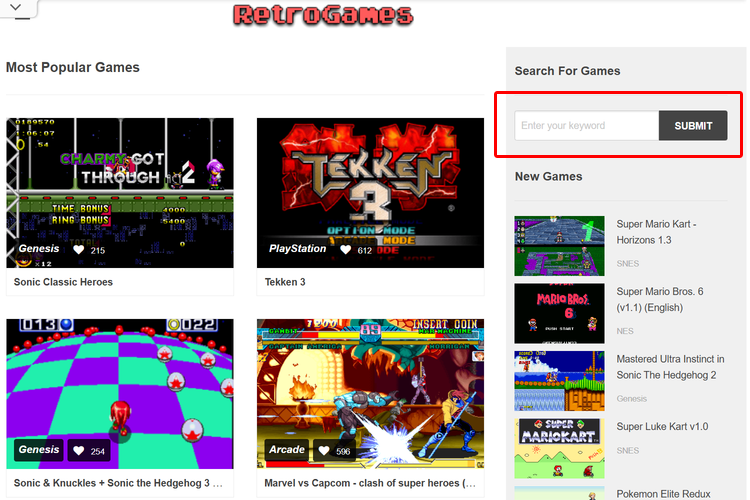Open Super Mario Kart Horizons thumbnail
Screen dimensions: 750x500
click(559, 246)
